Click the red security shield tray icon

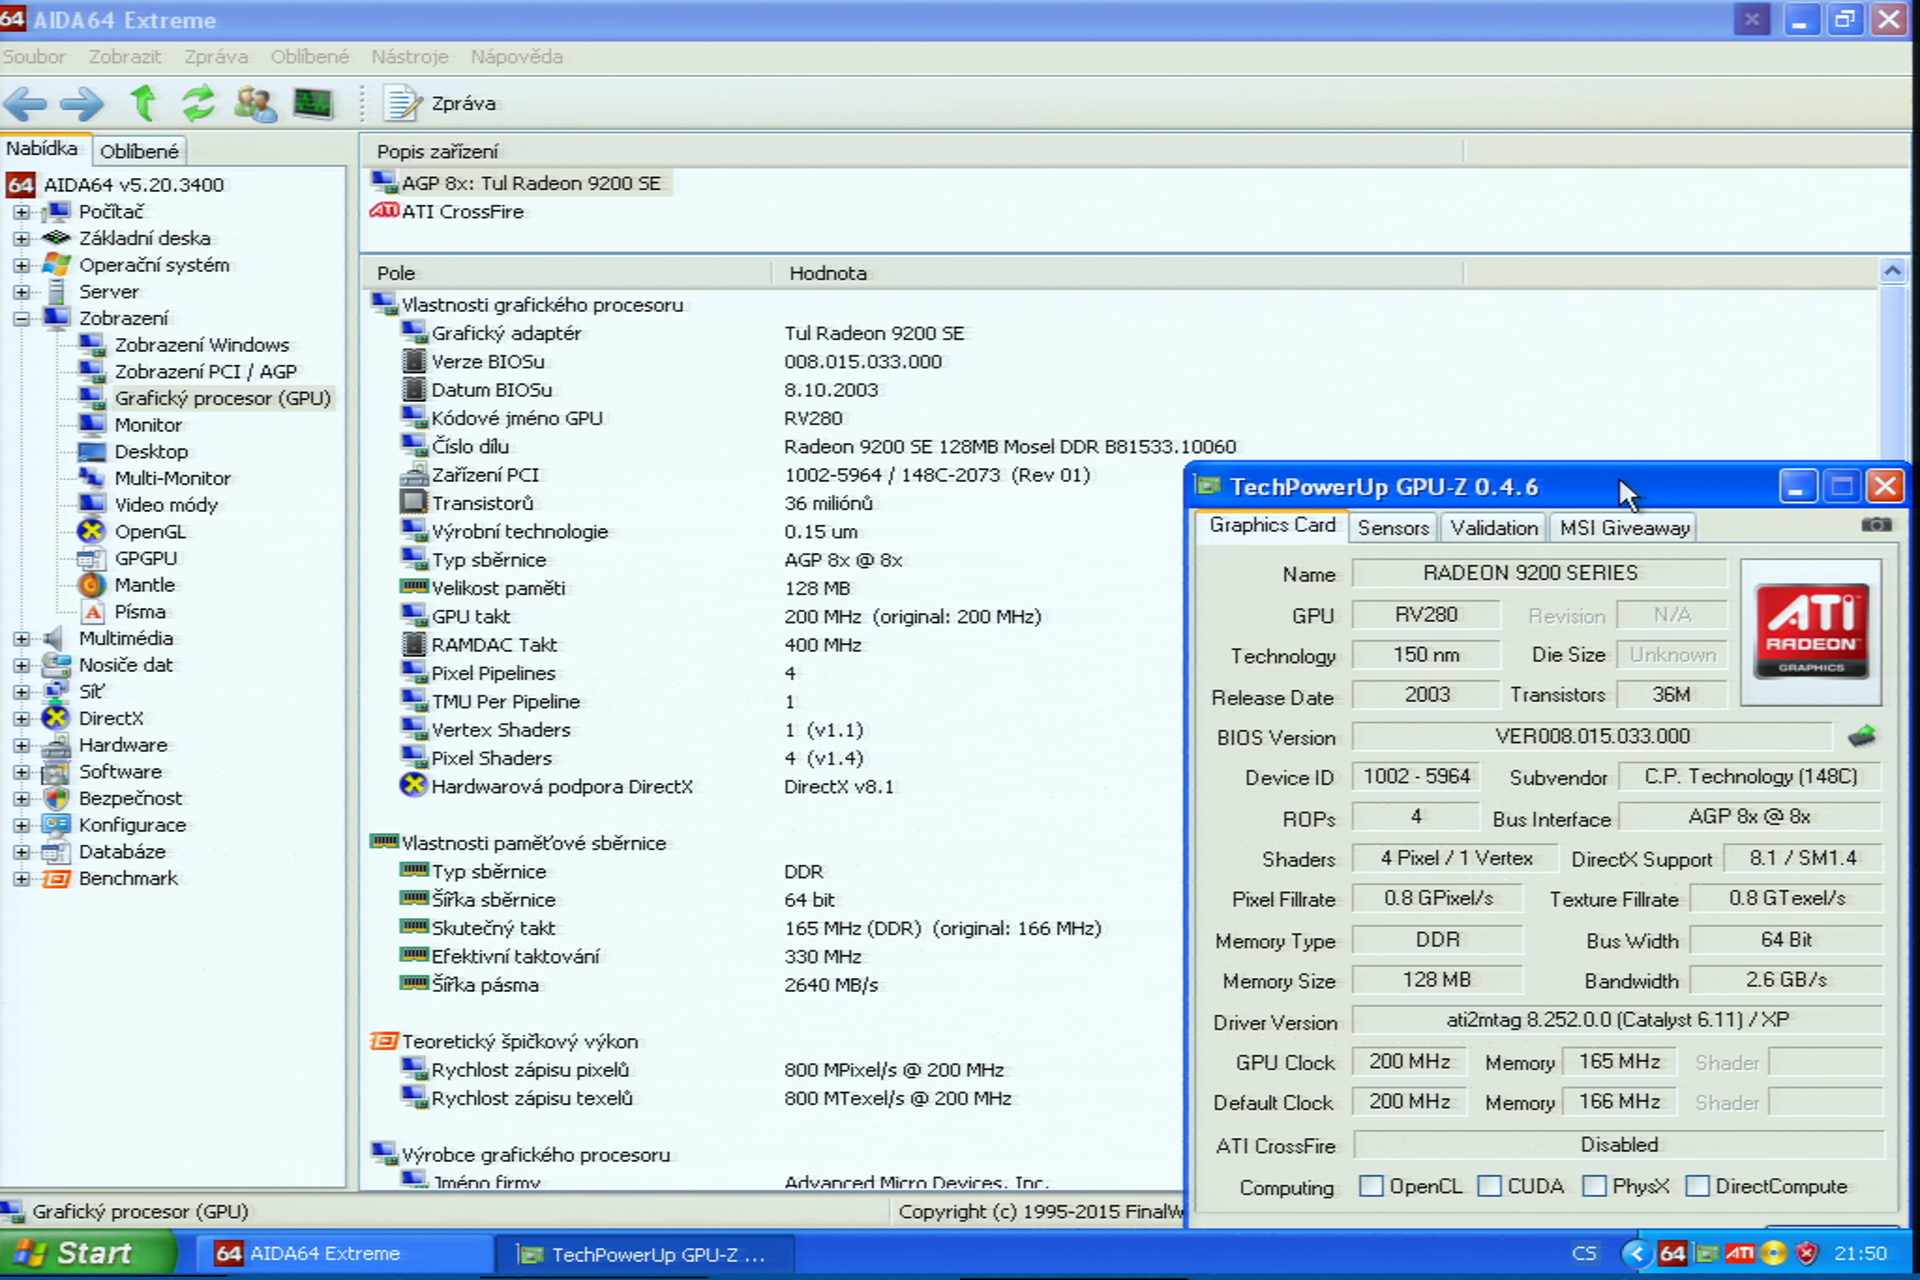(x=1806, y=1253)
